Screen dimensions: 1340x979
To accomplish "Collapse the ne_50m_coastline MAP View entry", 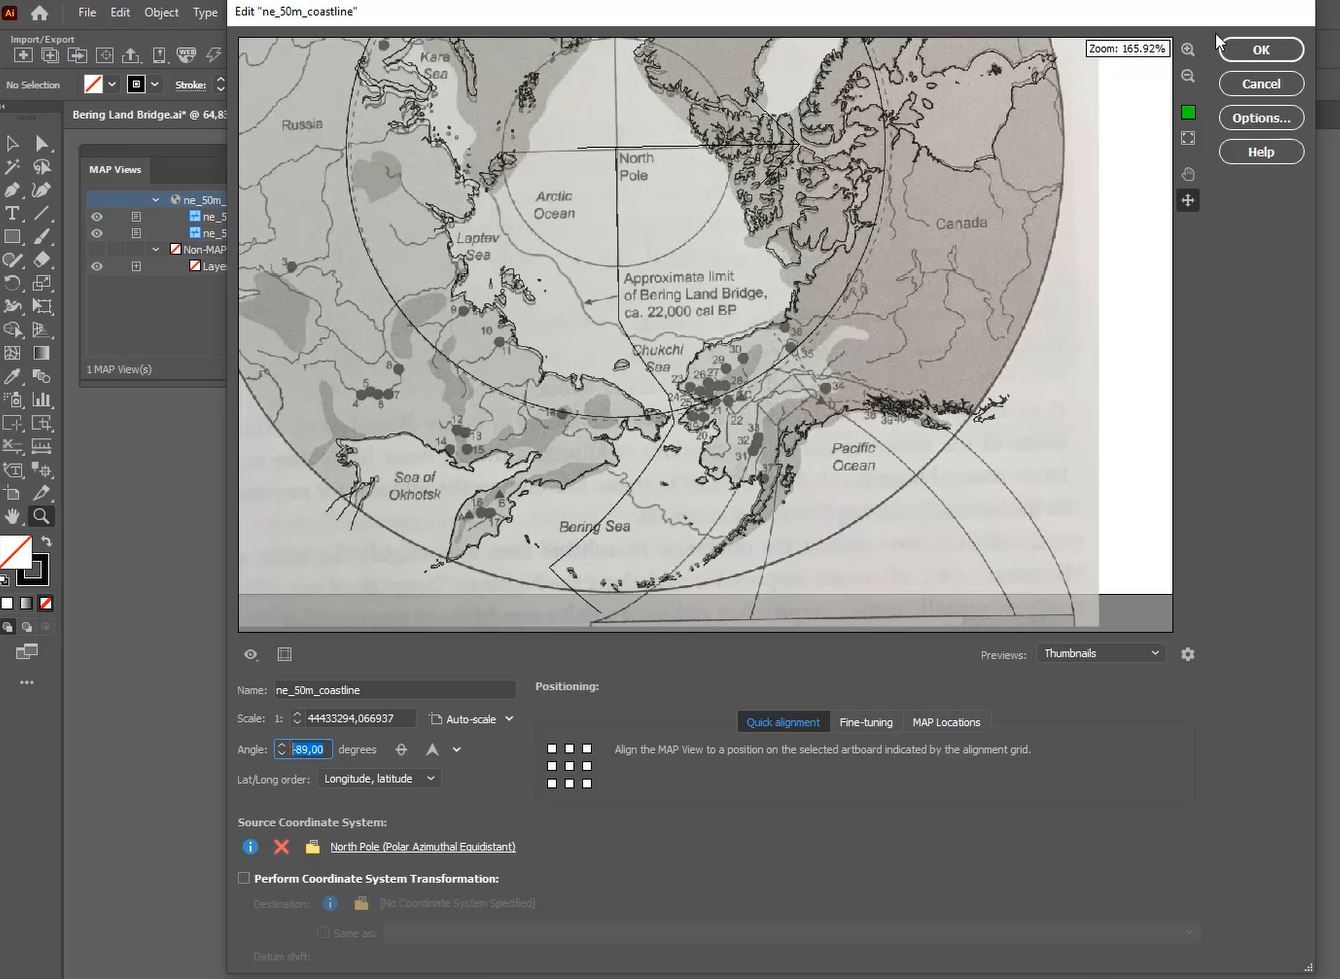I will tap(155, 199).
